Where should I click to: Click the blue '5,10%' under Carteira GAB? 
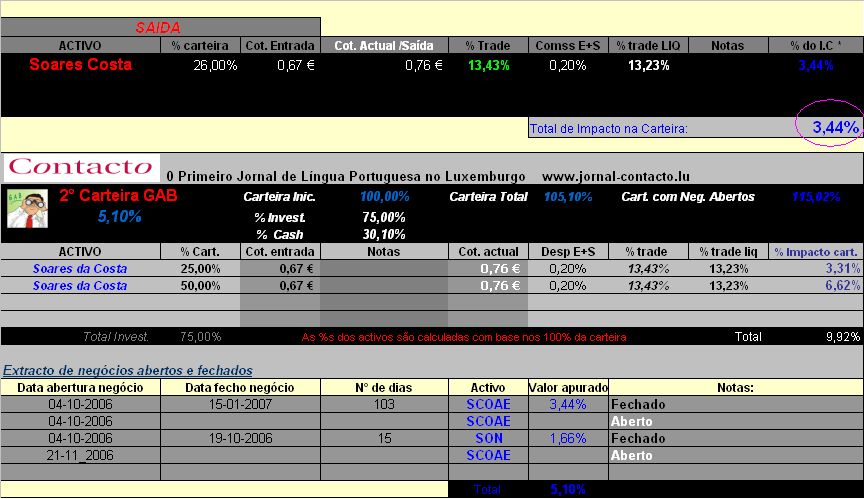click(120, 217)
